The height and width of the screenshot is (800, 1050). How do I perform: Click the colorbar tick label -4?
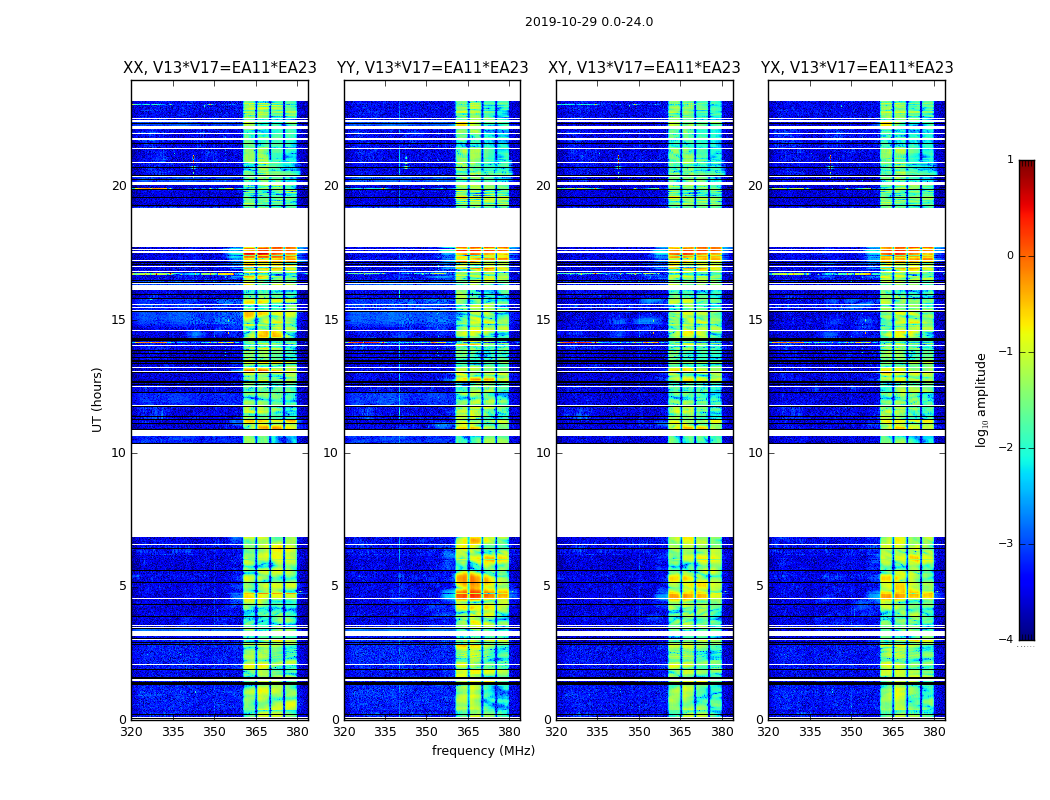click(x=1006, y=639)
